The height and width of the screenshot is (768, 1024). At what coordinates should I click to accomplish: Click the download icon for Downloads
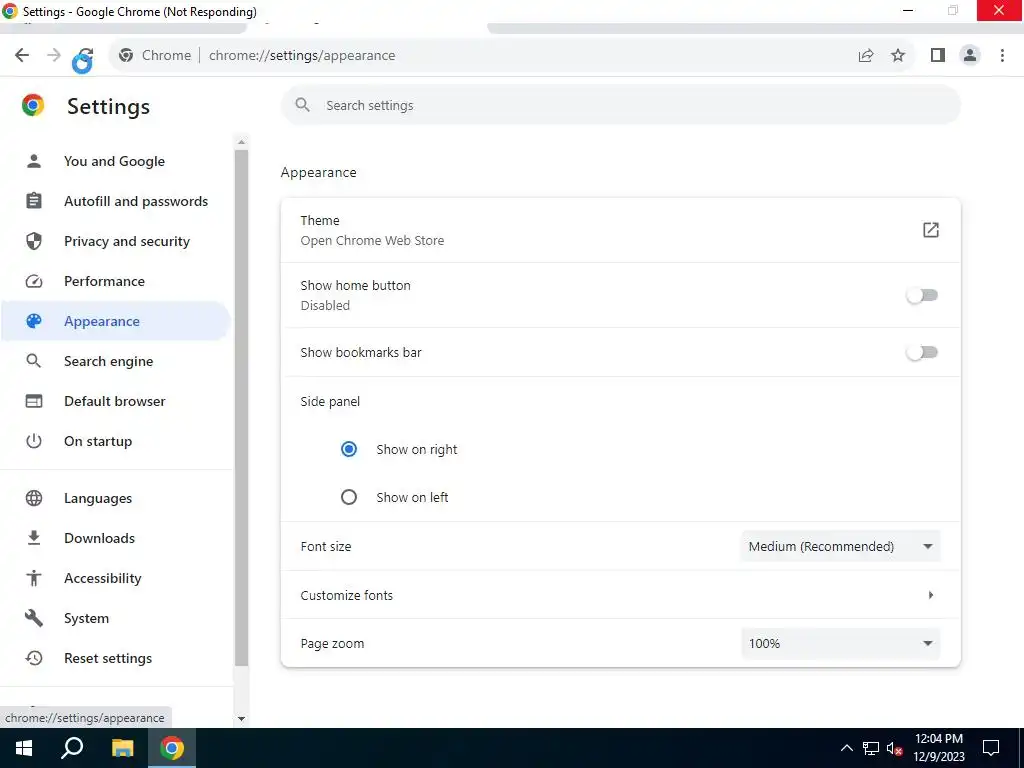tap(34, 538)
